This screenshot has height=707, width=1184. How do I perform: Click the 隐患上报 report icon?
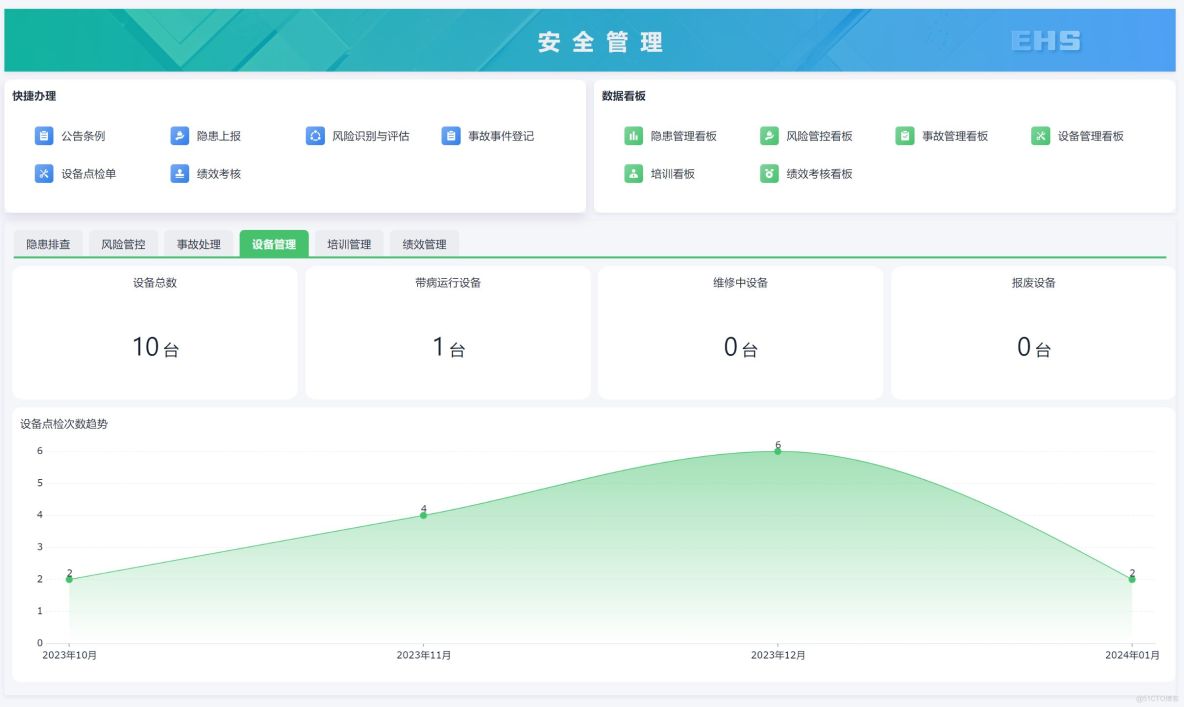click(x=180, y=135)
